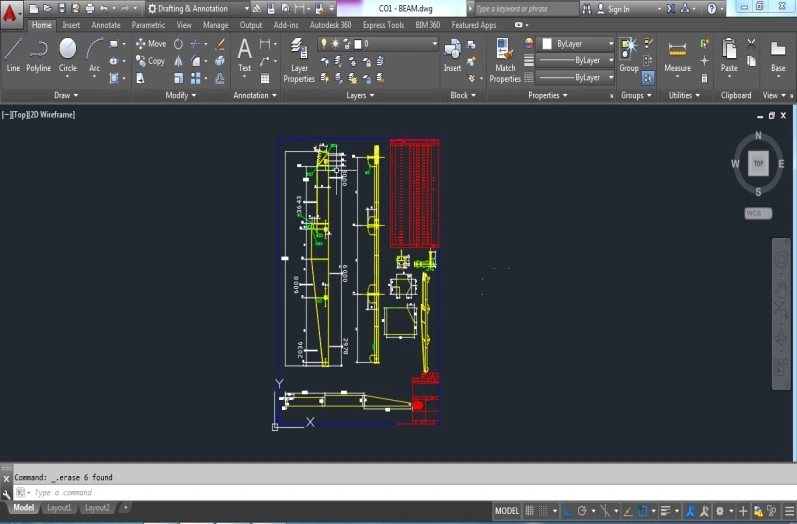Open the Manage ribbon tab
Image resolution: width=797 pixels, height=524 pixels.
click(x=216, y=25)
